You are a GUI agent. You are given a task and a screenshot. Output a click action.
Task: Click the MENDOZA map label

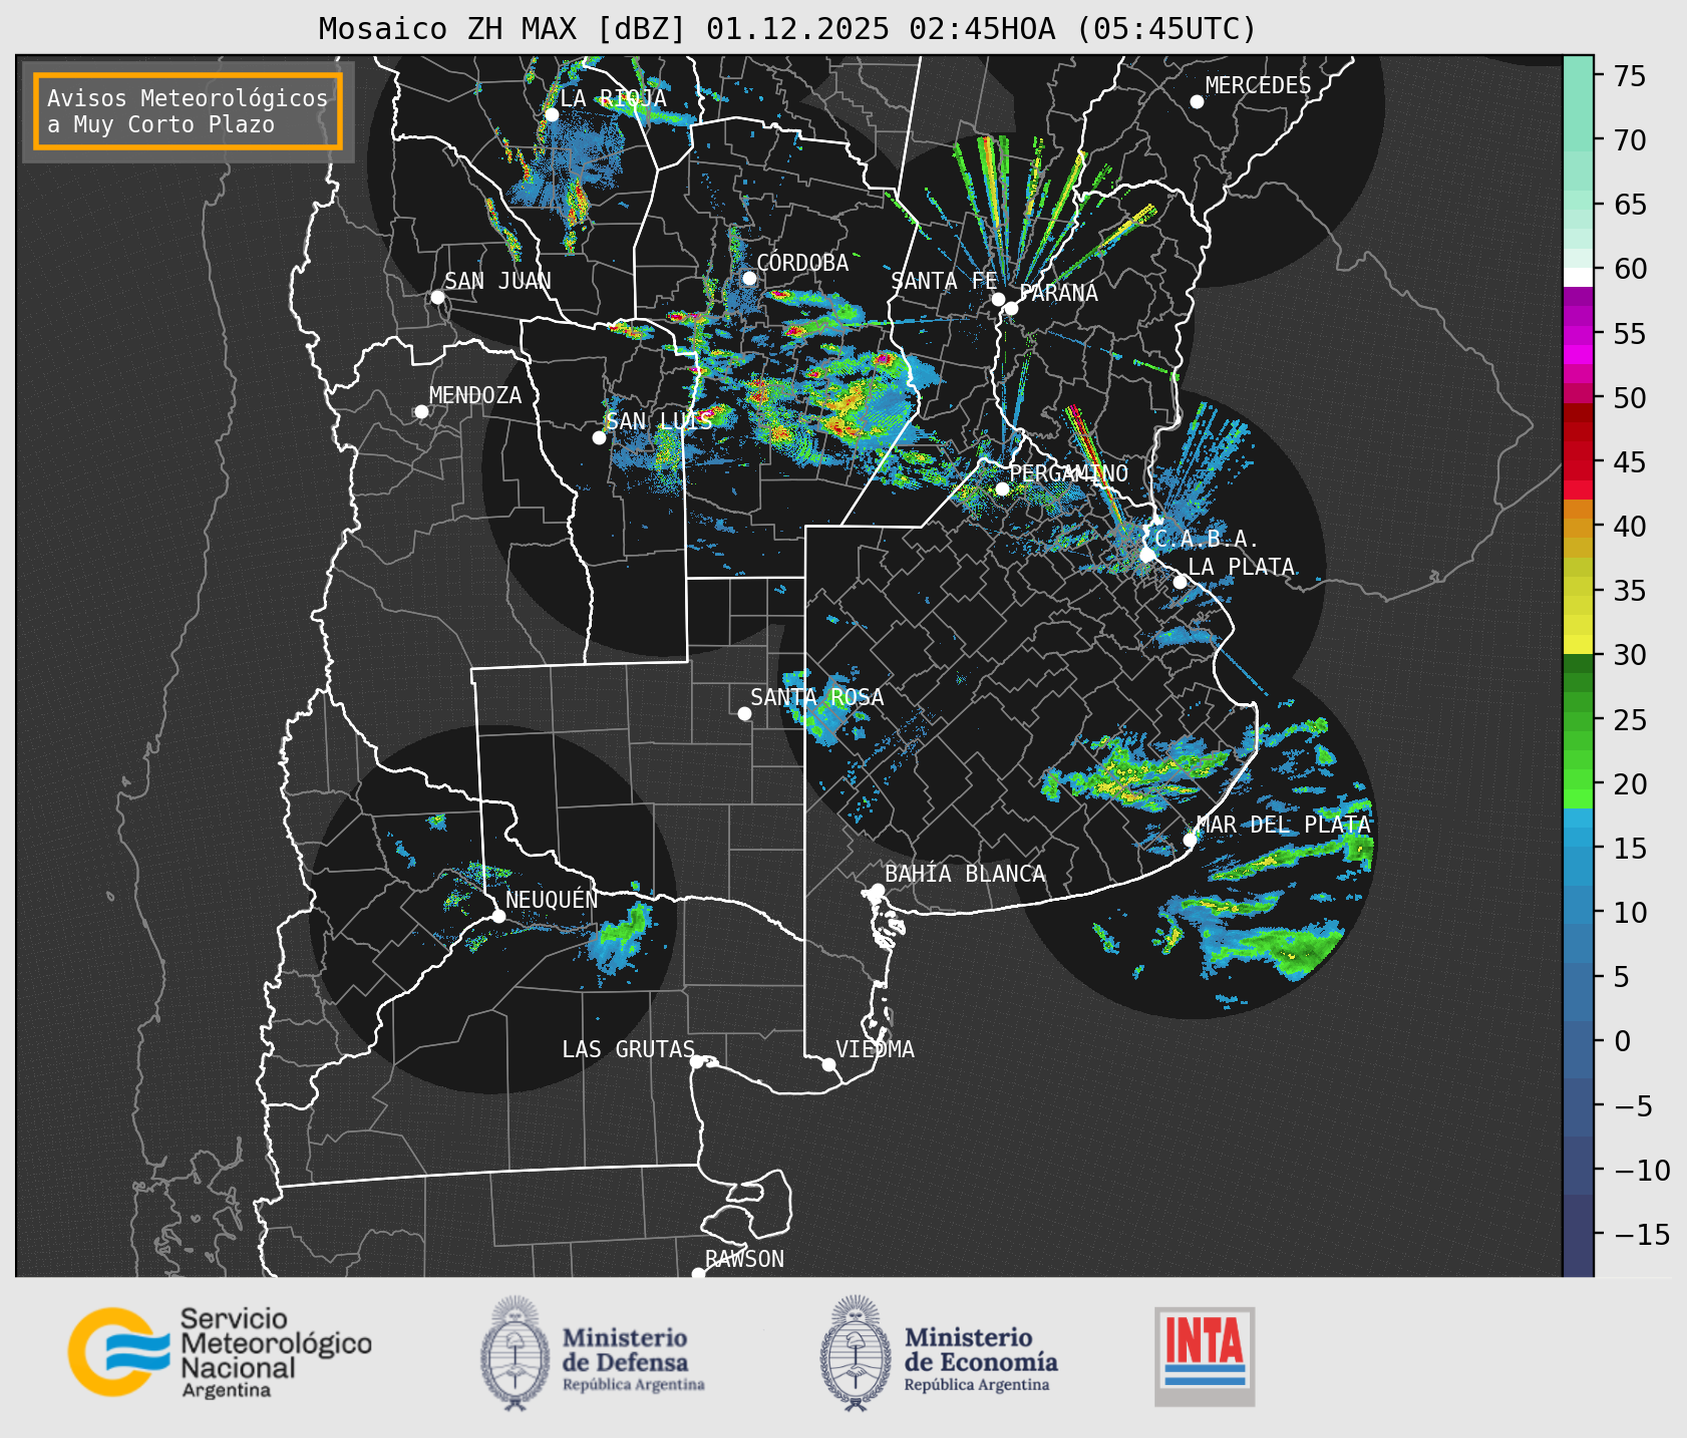click(475, 395)
